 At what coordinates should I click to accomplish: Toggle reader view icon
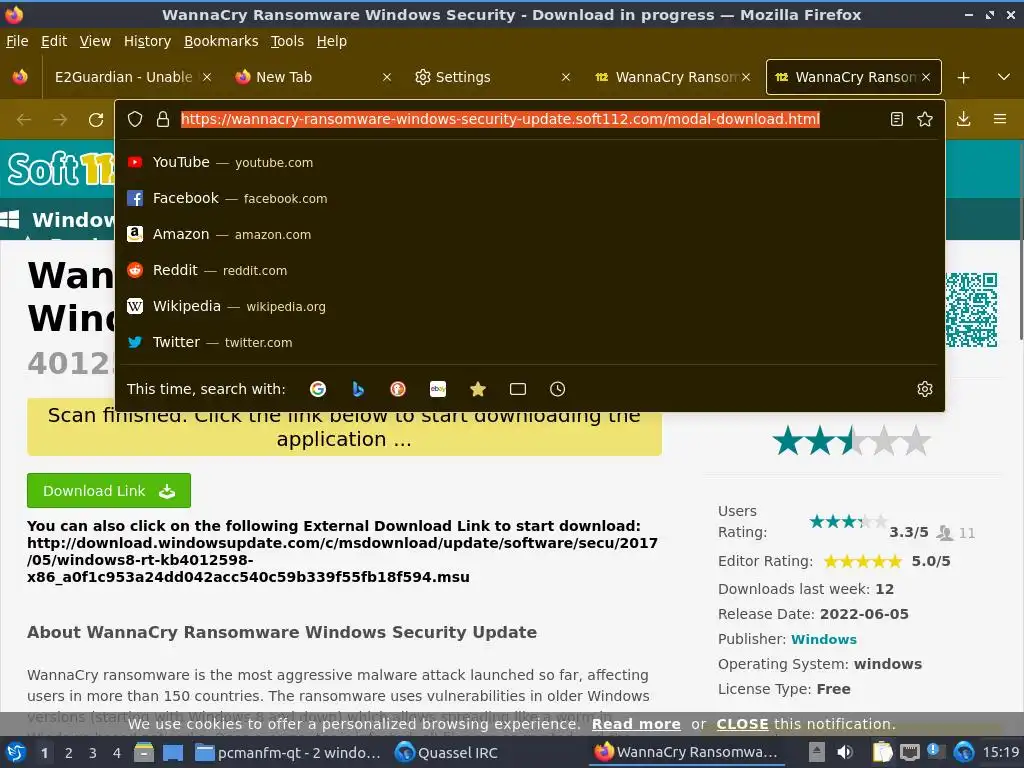(x=897, y=119)
